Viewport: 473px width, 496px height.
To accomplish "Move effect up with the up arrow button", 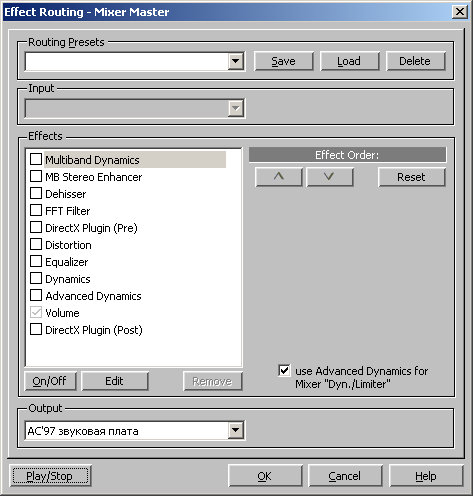I will tap(279, 177).
